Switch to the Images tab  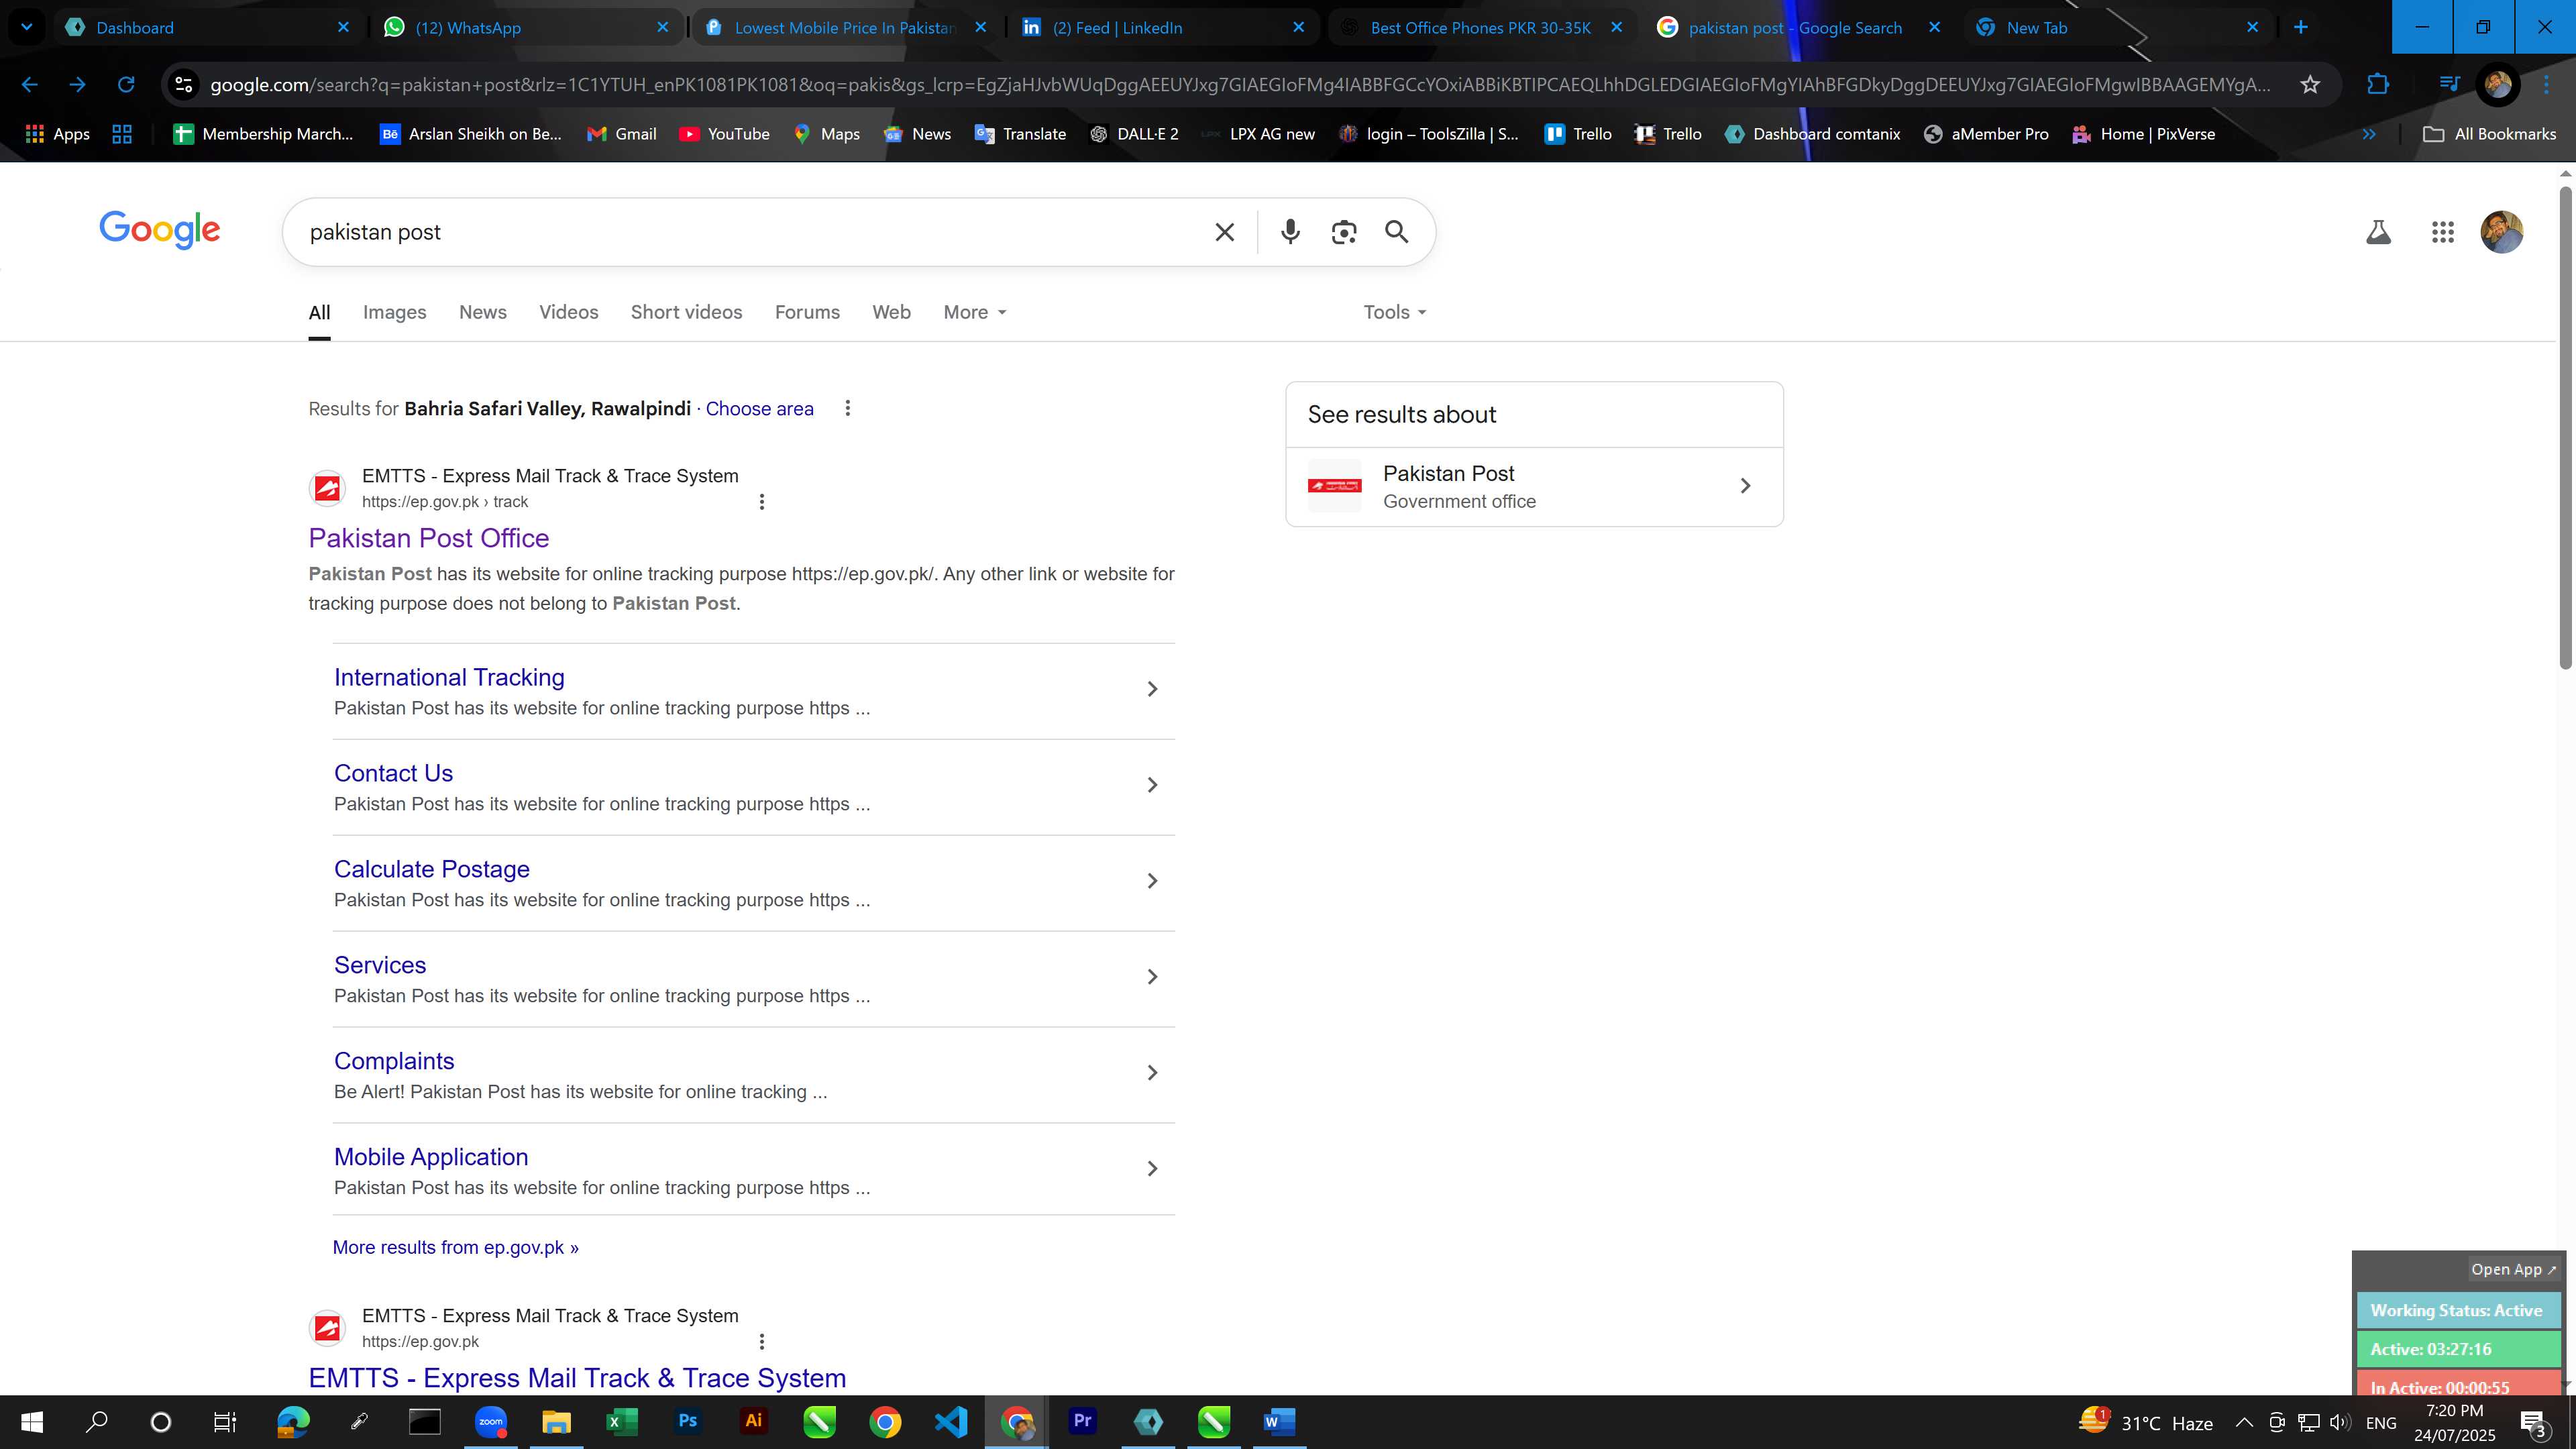394,312
